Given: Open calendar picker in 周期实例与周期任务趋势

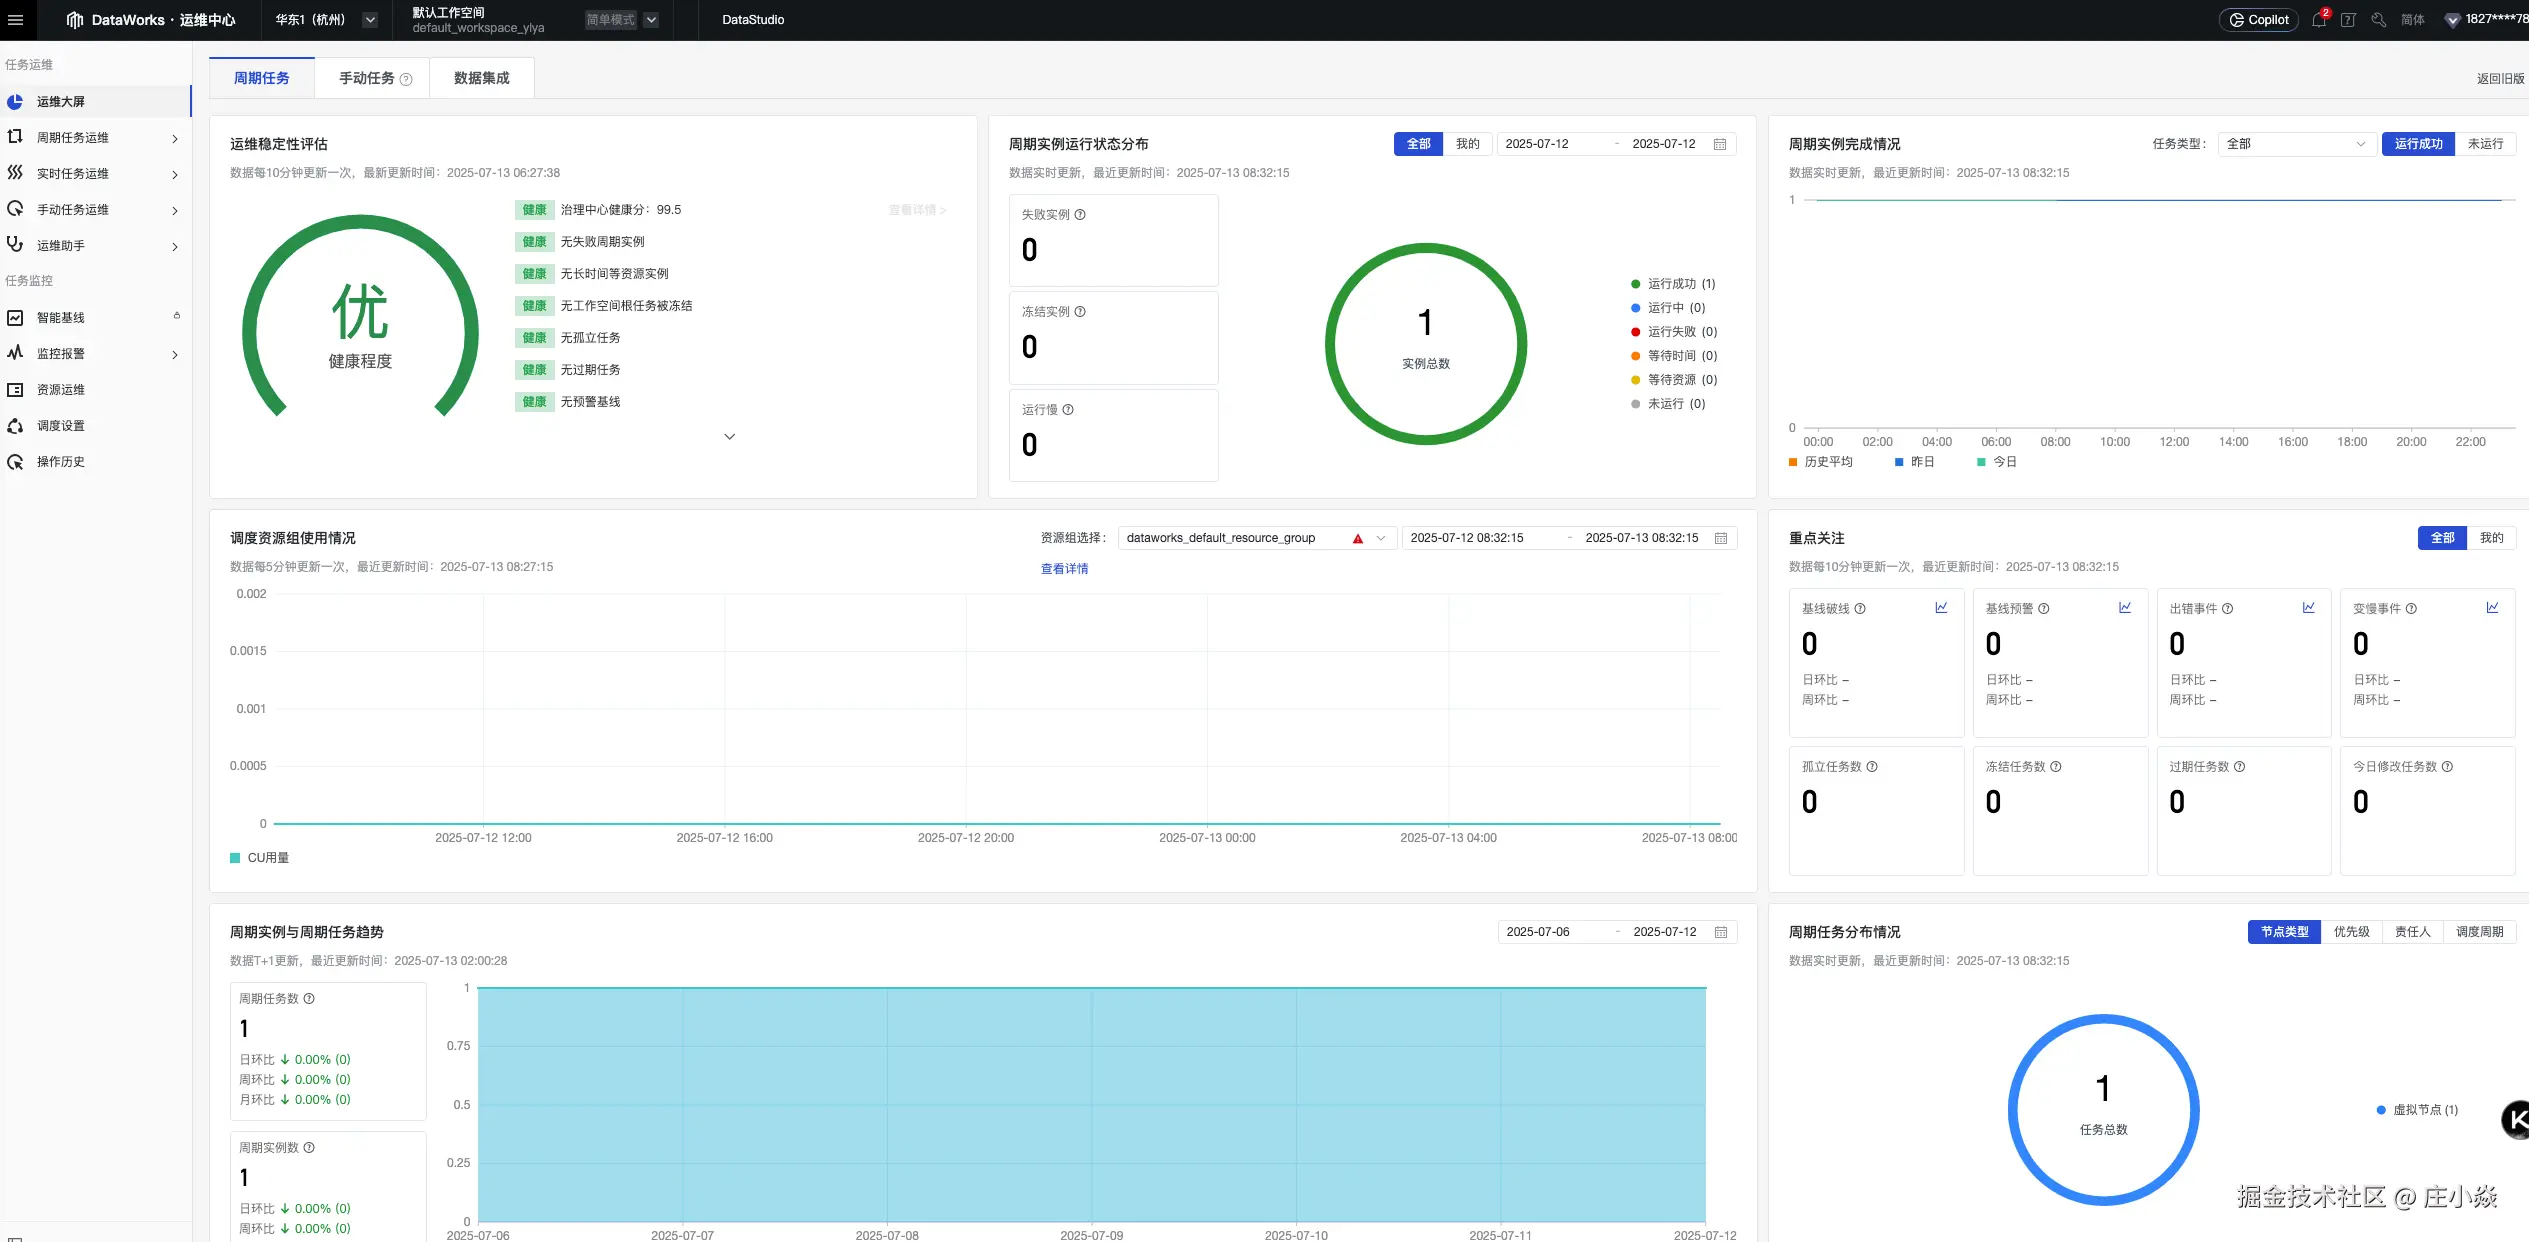Looking at the screenshot, I should (1721, 932).
